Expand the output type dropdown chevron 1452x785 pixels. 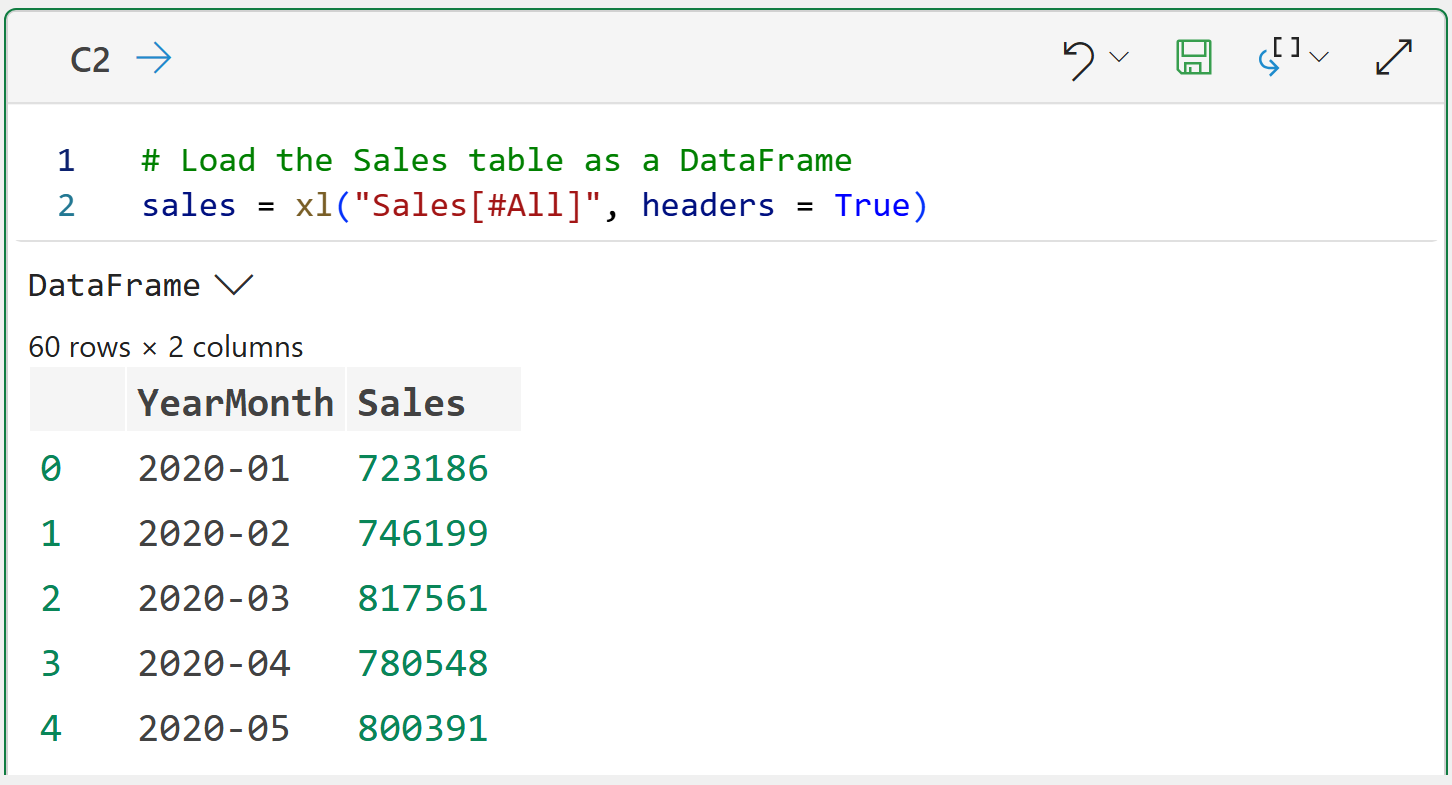click(x=1319, y=58)
